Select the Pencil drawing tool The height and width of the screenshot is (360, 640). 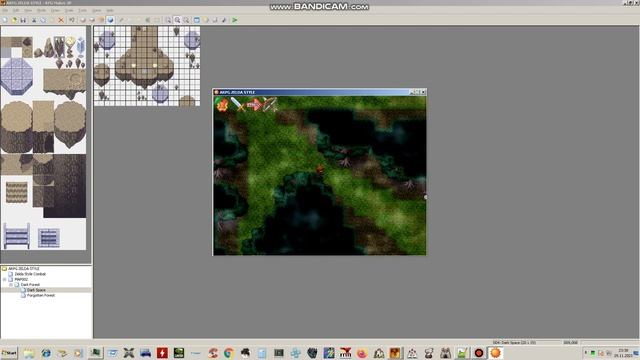tap(121, 20)
